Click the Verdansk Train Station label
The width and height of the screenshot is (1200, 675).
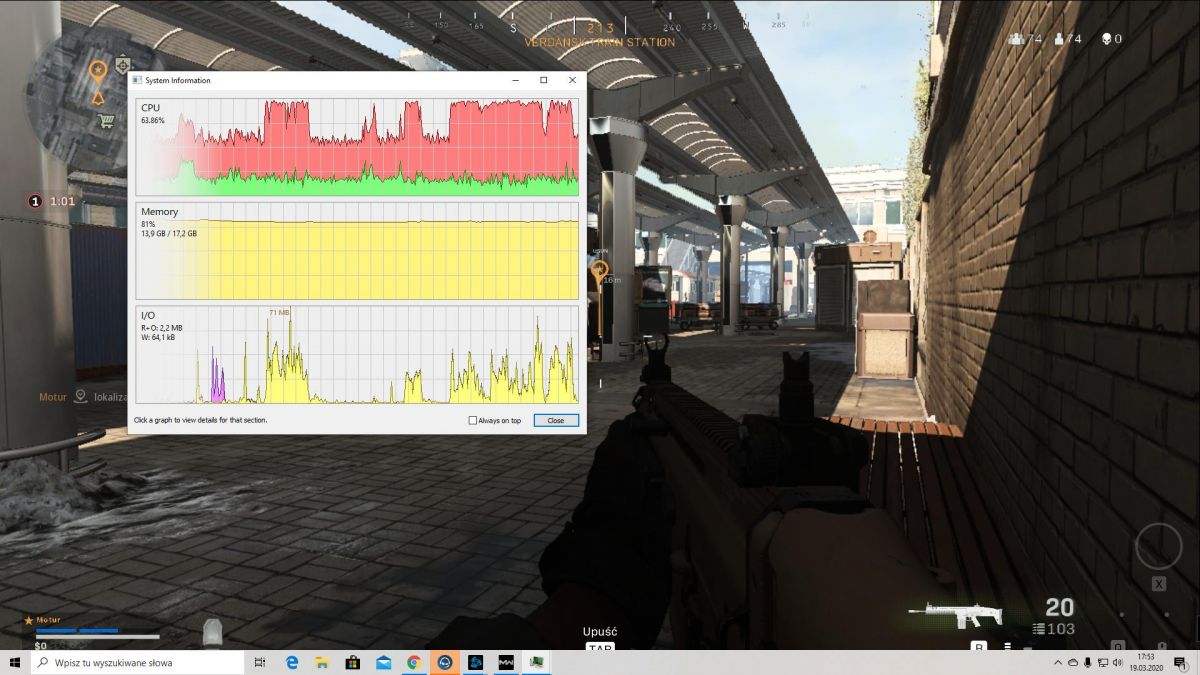600,43
